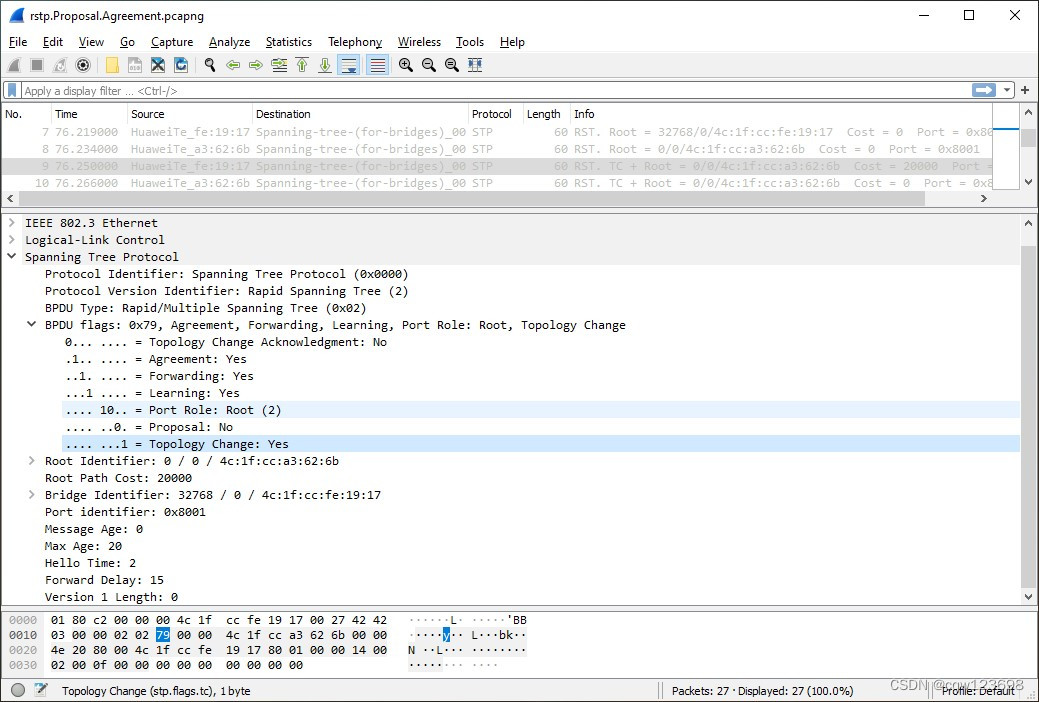Click the expert information circle in status bar
1039x702 pixels.
19,690
